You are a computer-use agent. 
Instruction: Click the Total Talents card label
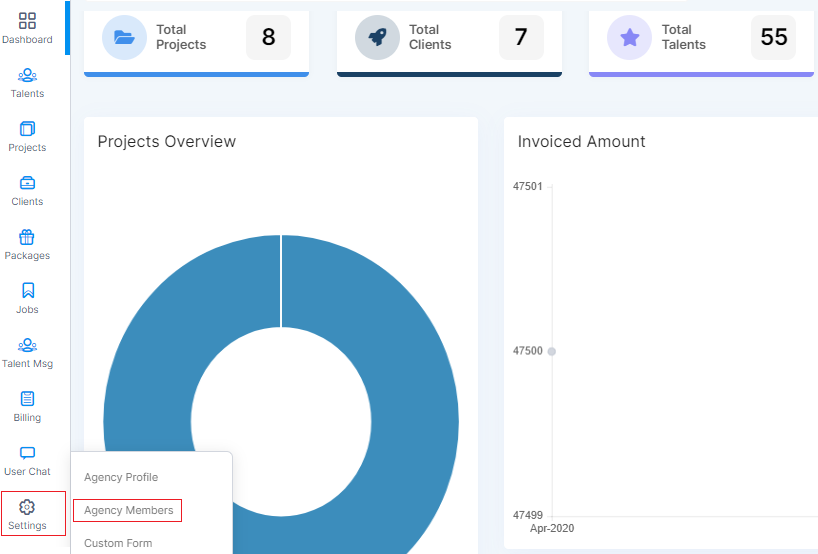[x=683, y=37]
